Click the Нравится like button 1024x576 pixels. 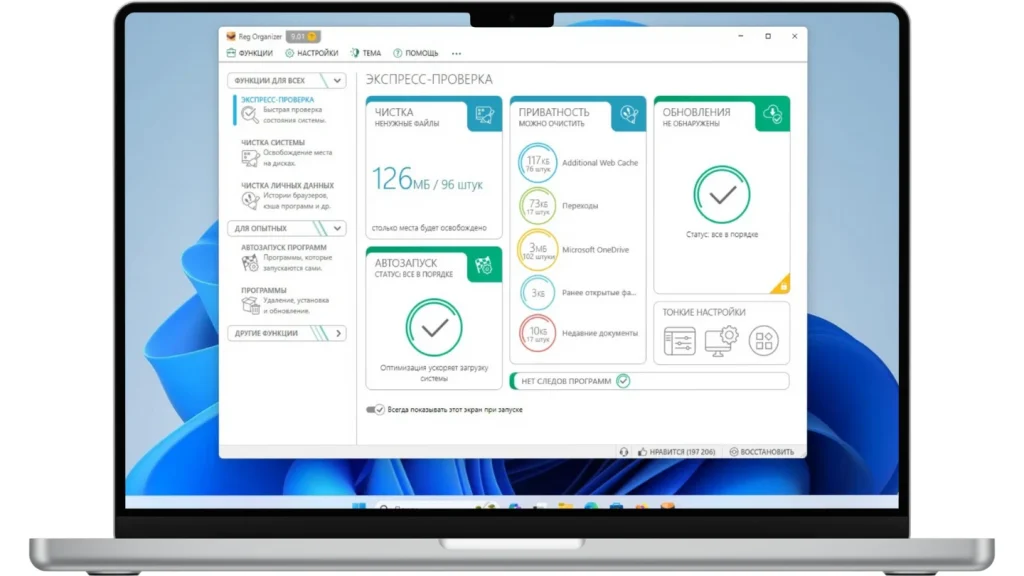(676, 452)
